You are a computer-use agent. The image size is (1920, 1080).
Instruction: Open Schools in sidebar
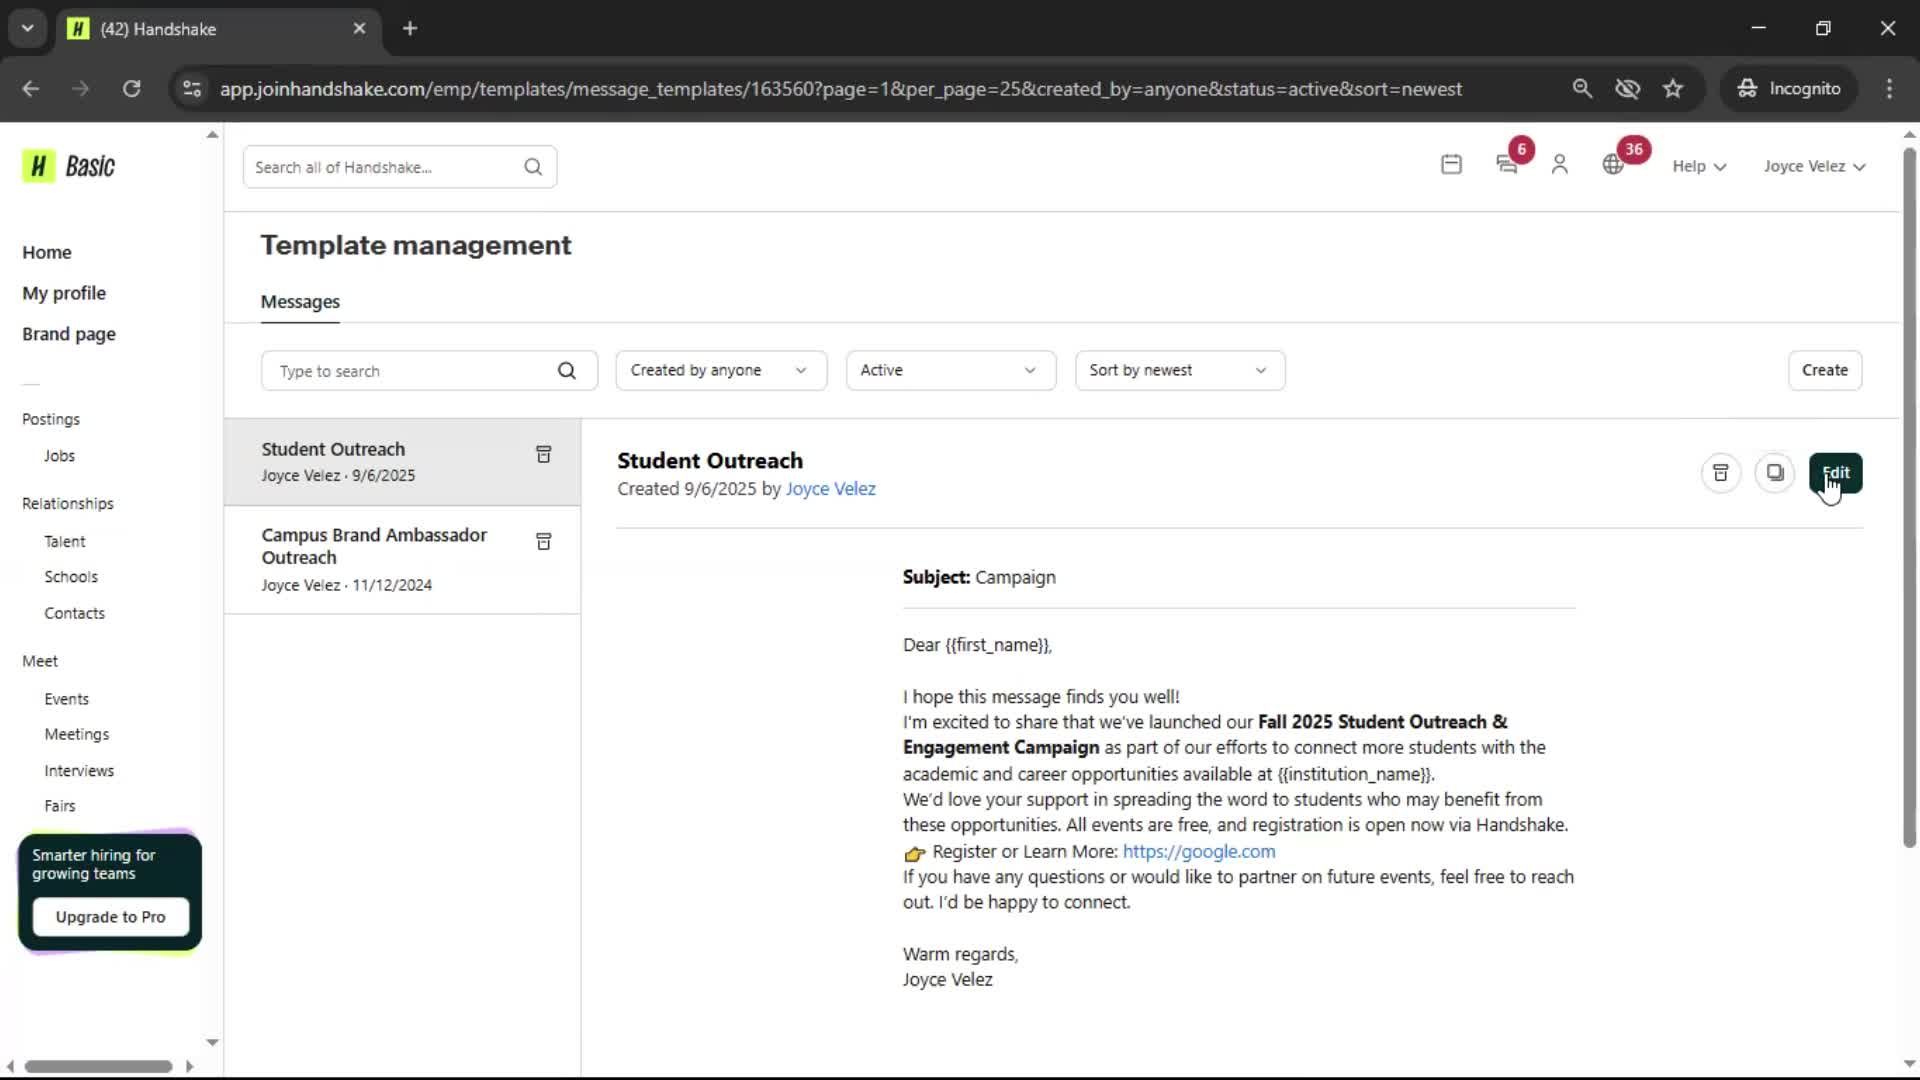[x=71, y=577]
